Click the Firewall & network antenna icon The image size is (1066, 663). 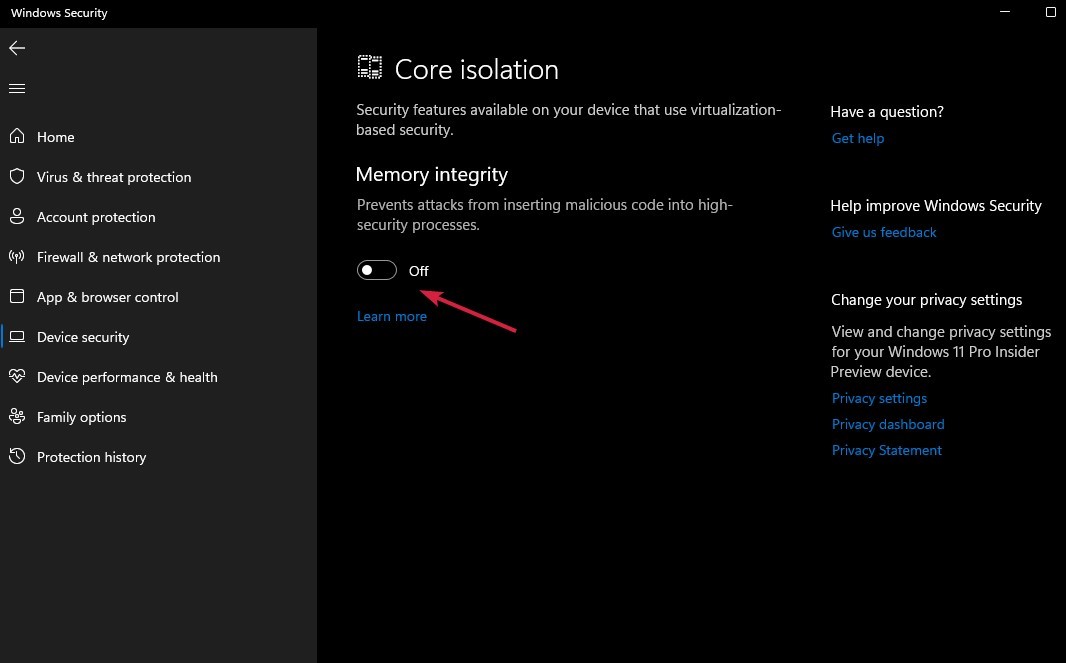[17, 257]
